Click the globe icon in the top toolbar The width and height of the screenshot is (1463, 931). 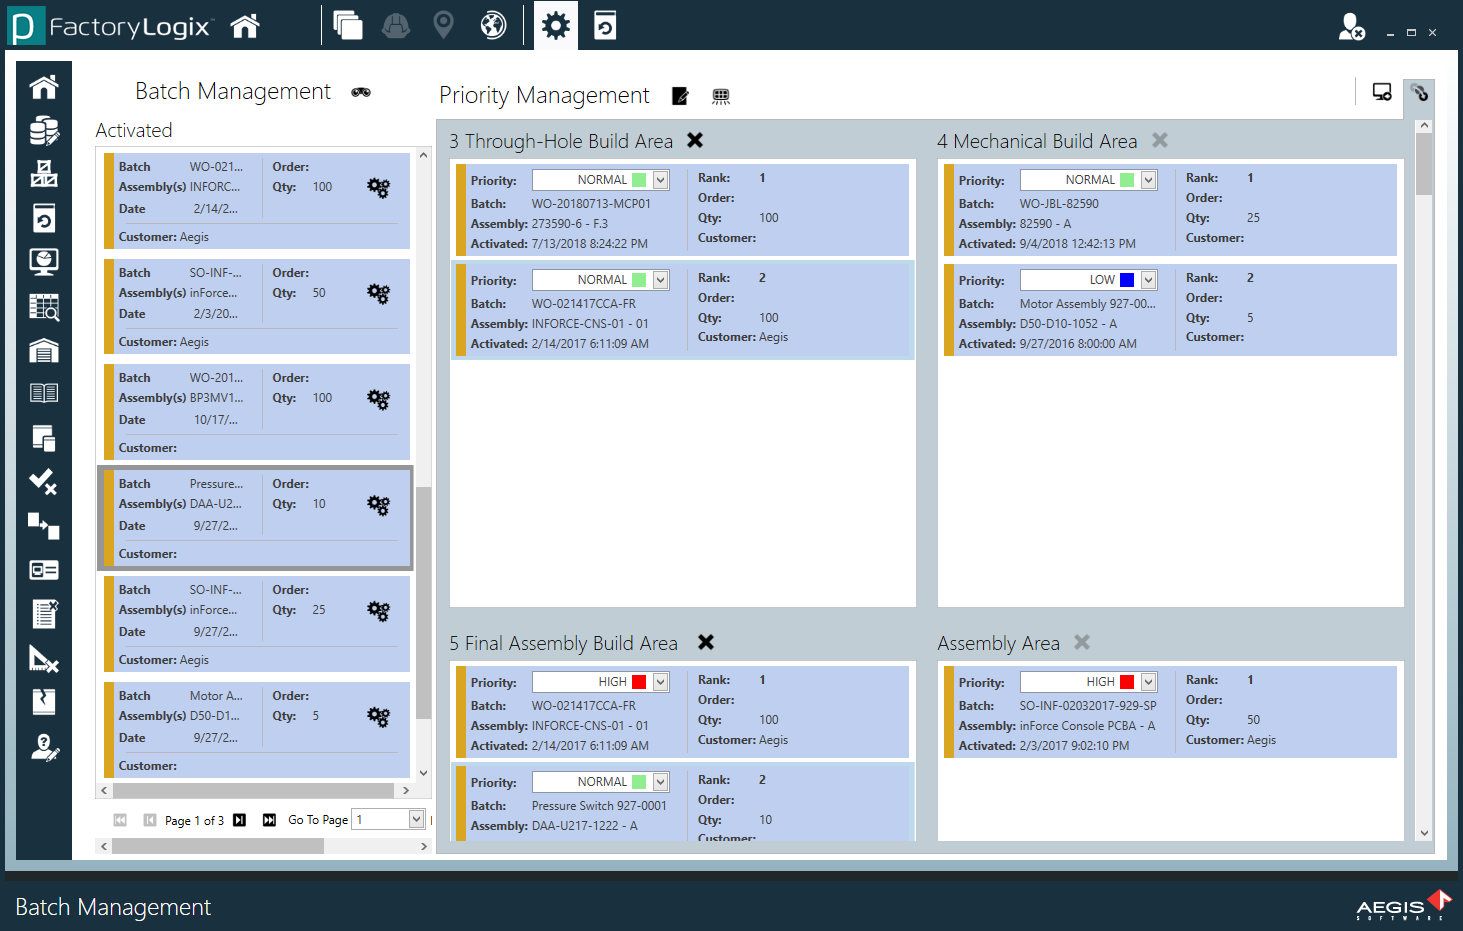[491, 25]
